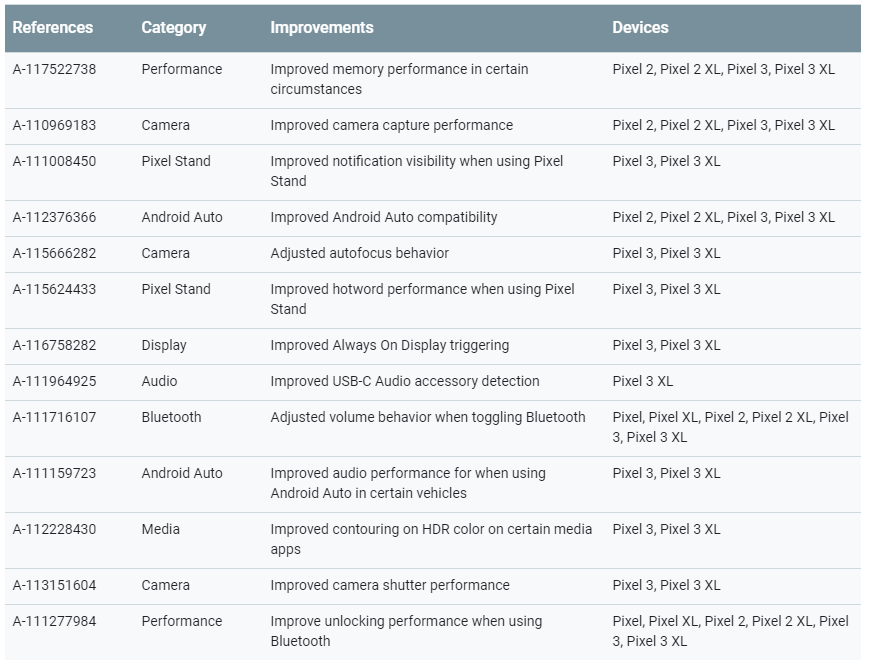
Task: Select reference A-110969183
Action: point(54,125)
